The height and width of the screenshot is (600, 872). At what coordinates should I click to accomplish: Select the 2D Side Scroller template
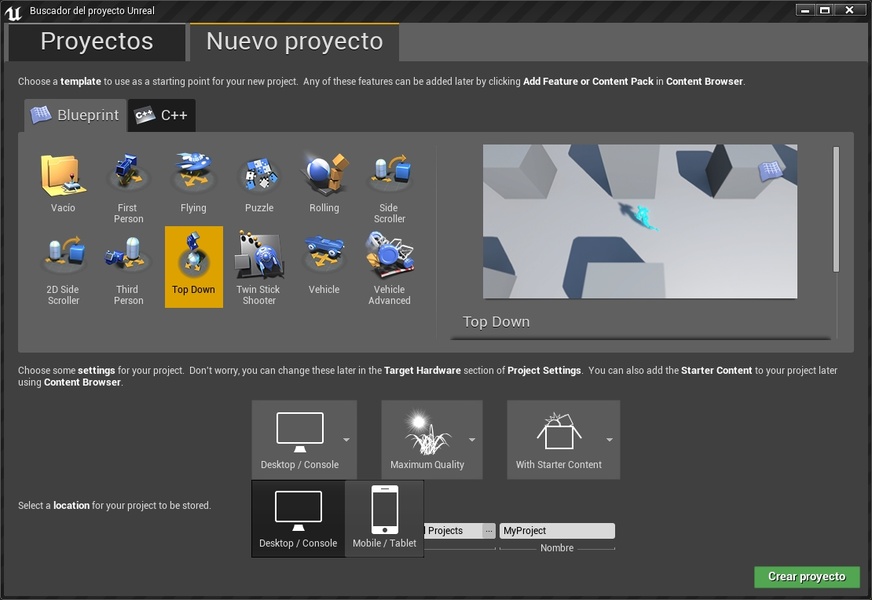click(63, 267)
